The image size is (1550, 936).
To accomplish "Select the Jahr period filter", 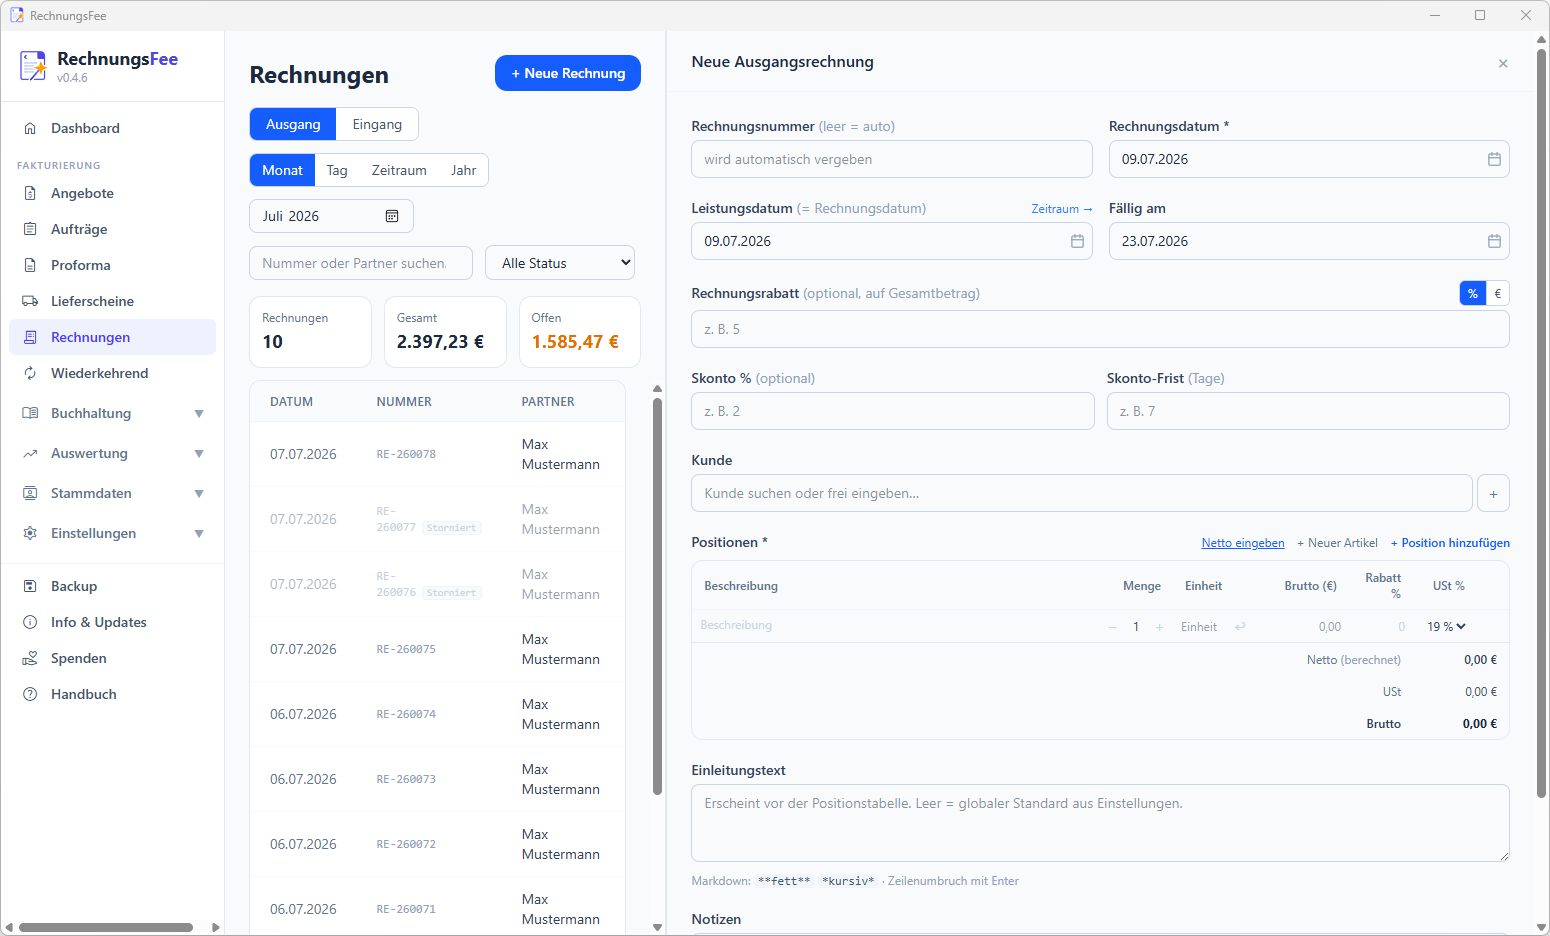I will (x=463, y=170).
